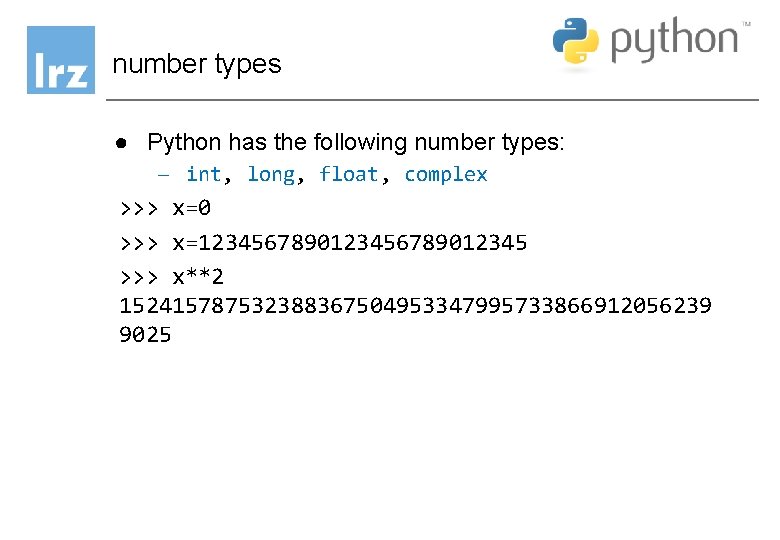Click the 'Python has the following number types' text
This screenshot has height=540, width=780.
356,143
